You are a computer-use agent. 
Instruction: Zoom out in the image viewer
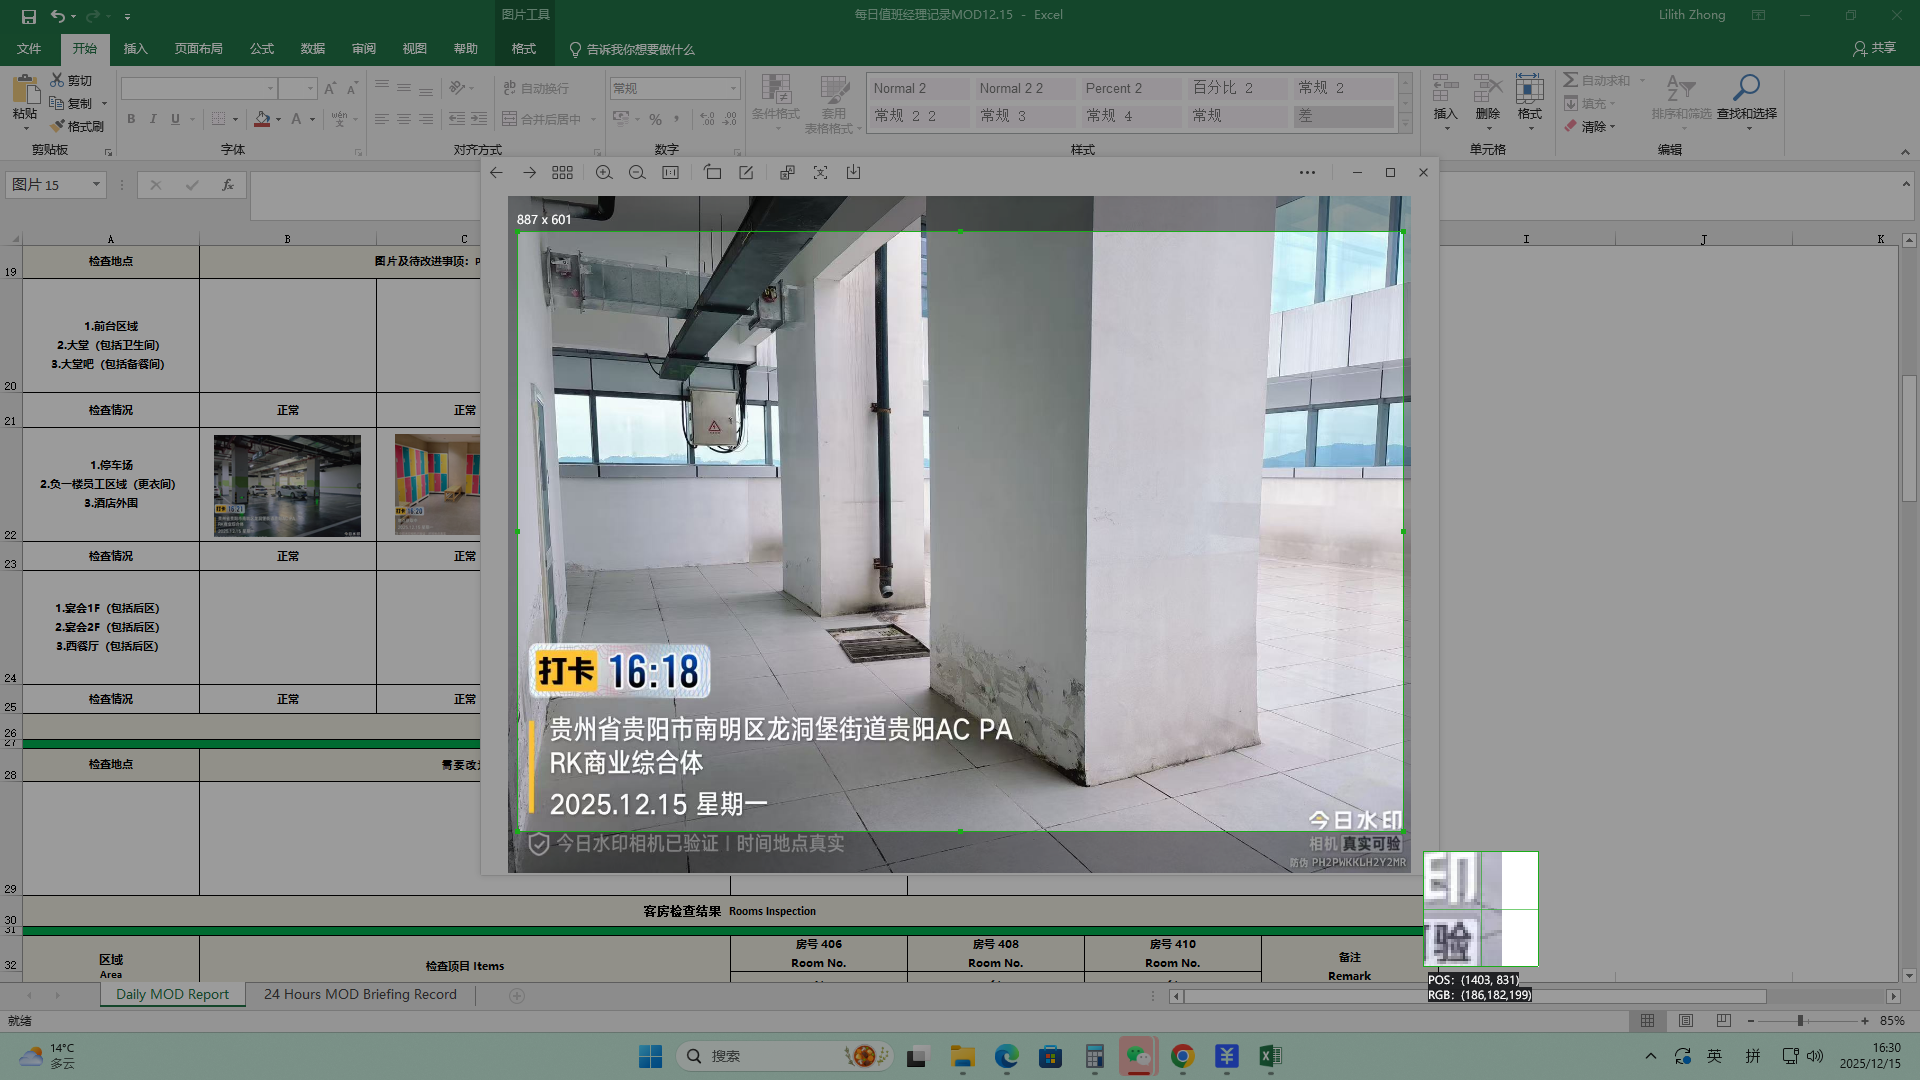[x=637, y=173]
